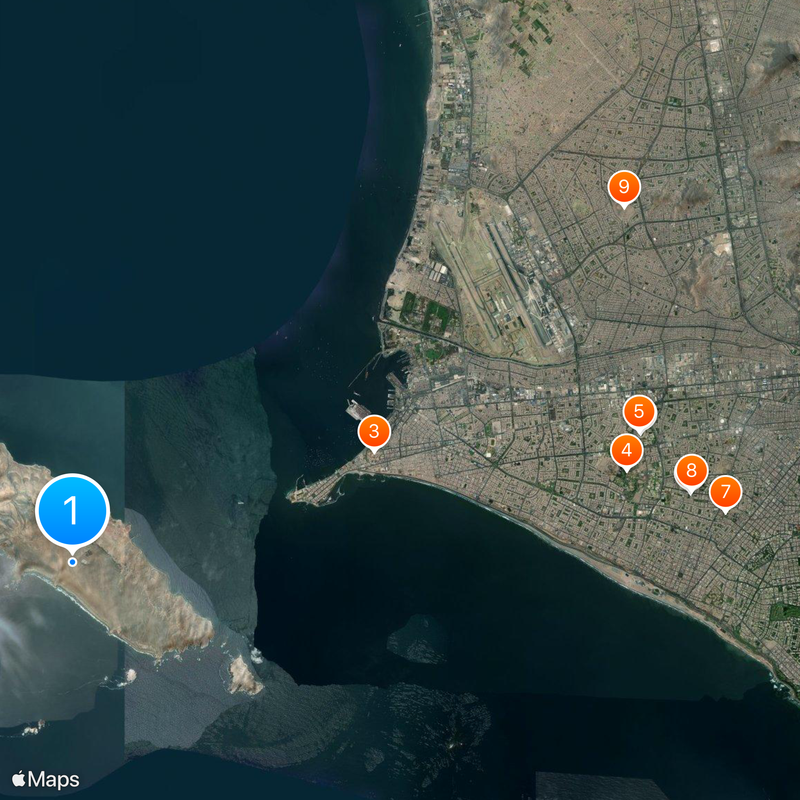Select pin number 5
This screenshot has width=800, height=800.
[641, 410]
